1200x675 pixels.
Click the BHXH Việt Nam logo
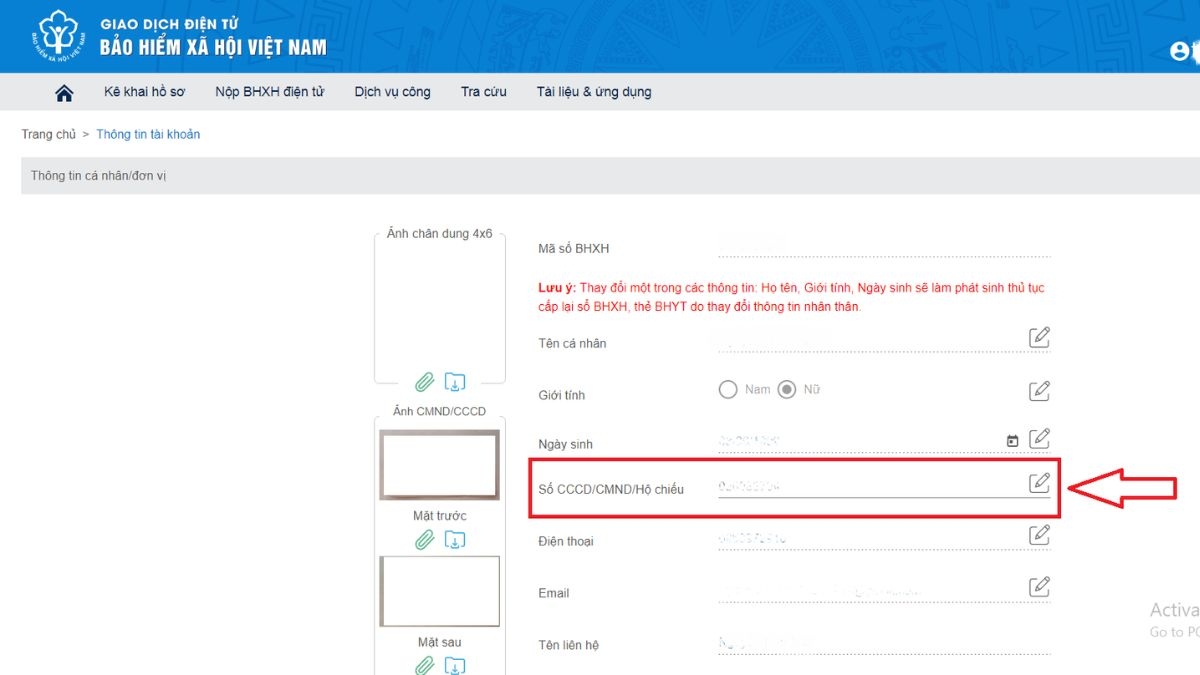coord(60,36)
